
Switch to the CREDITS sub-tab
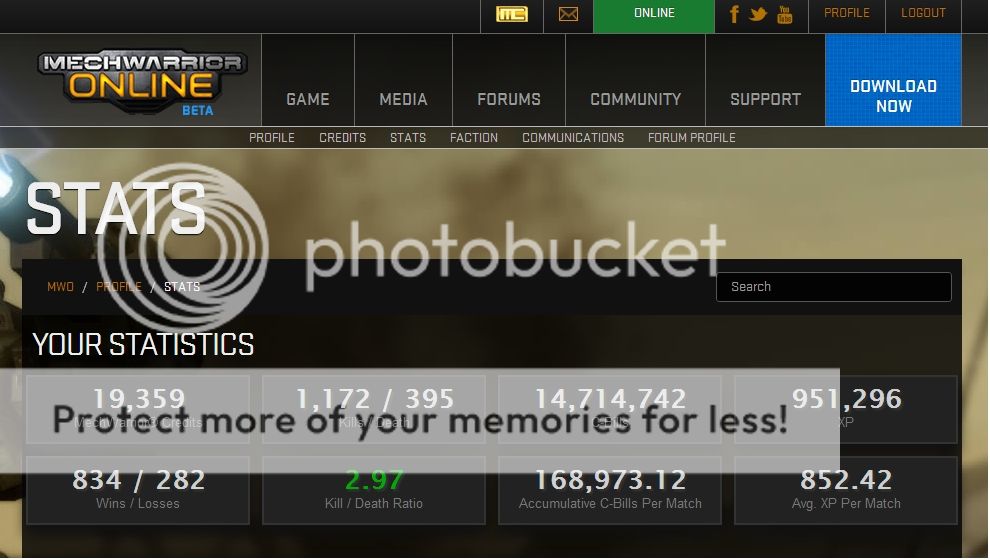(x=342, y=138)
